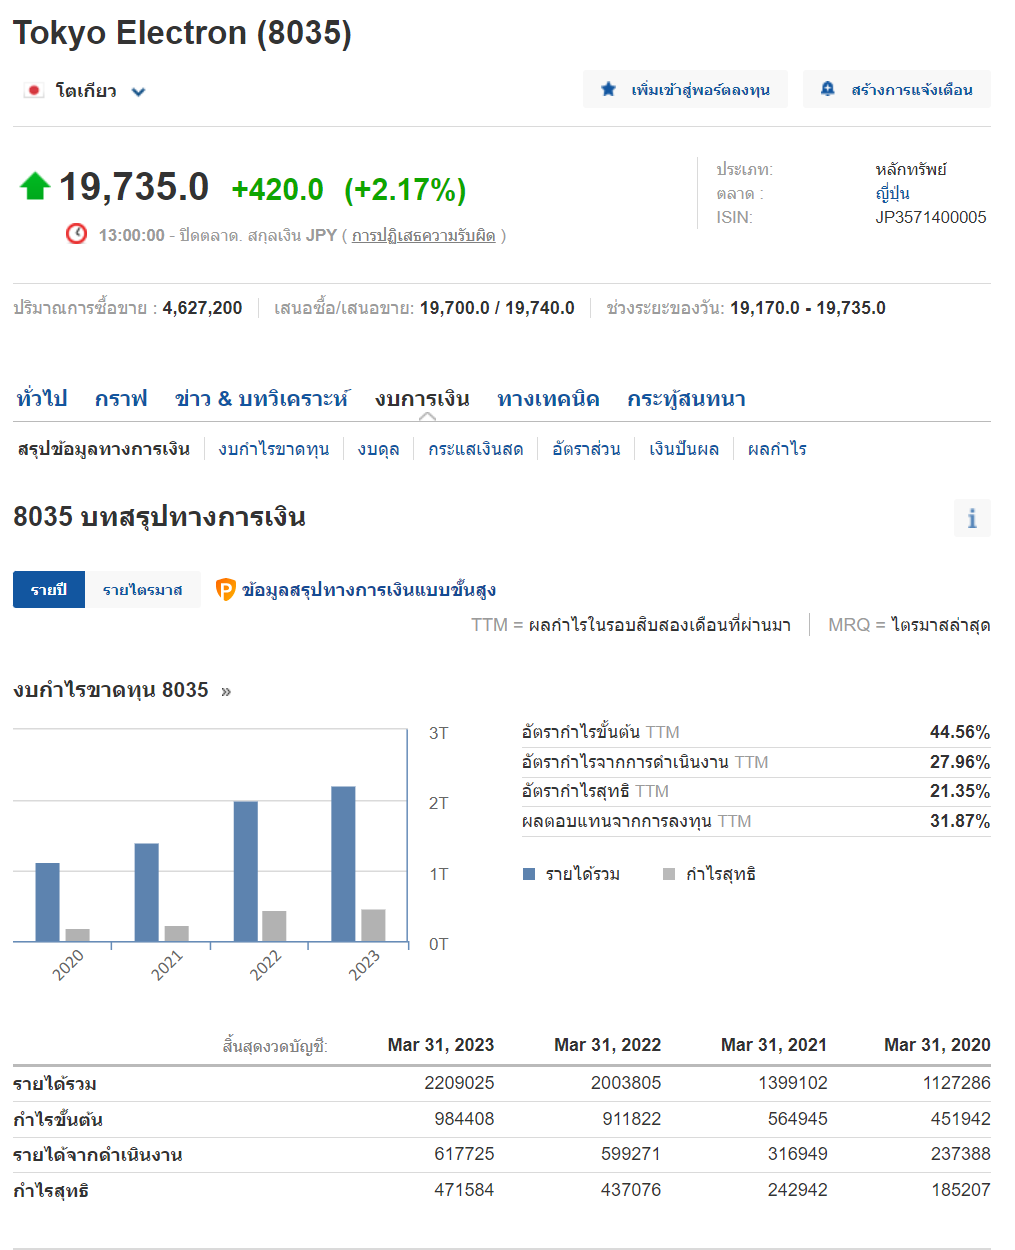
Task: Switch to รายไตรมาส quarterly view
Action: 142,590
